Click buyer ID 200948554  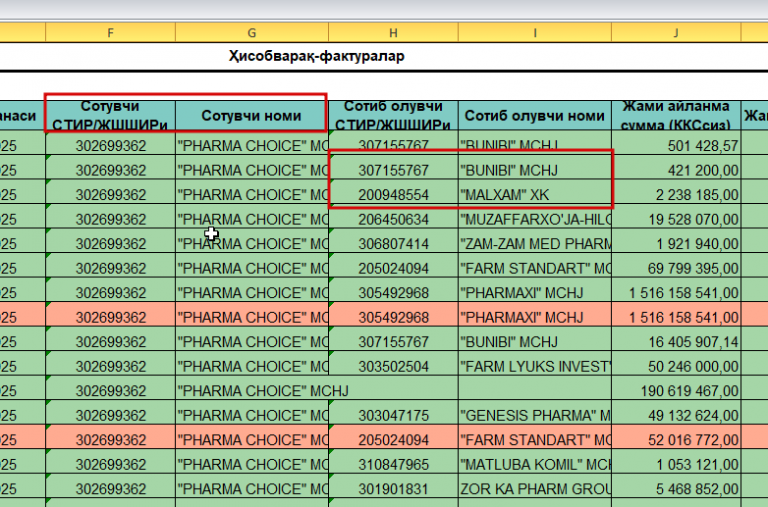point(393,194)
